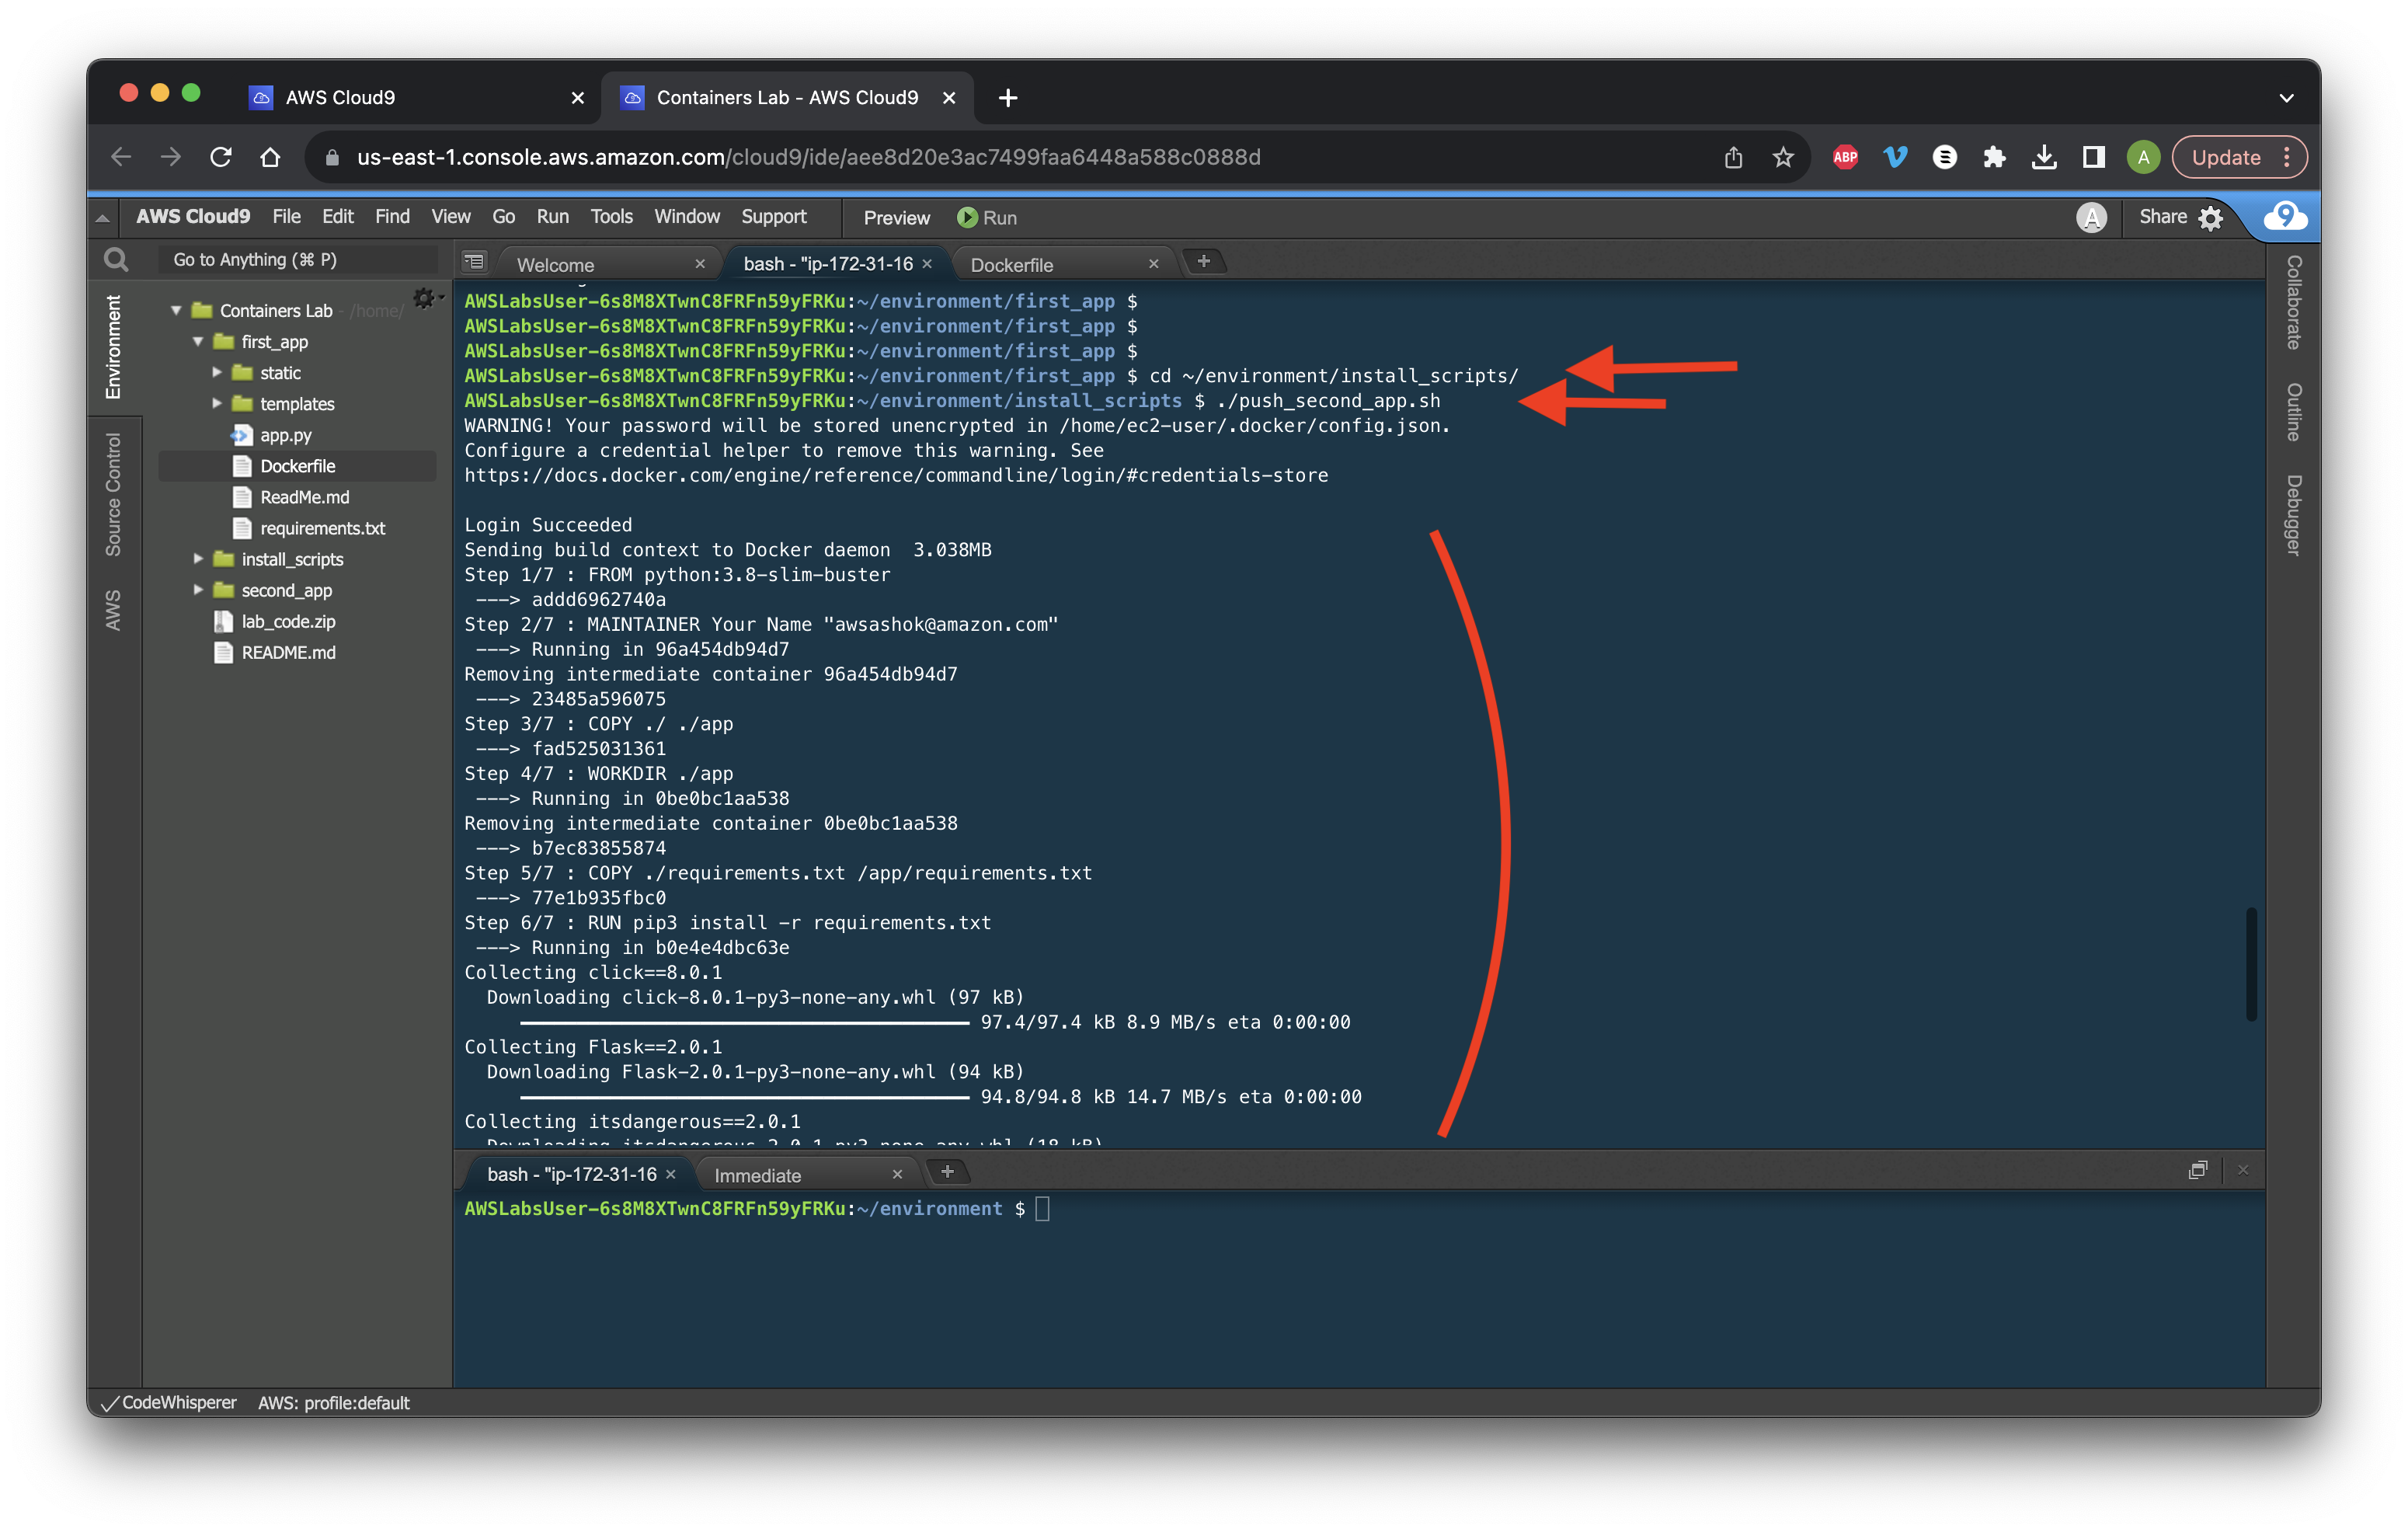Show browser tab search chevron
The height and width of the screenshot is (1532, 2408).
pos(2286,98)
